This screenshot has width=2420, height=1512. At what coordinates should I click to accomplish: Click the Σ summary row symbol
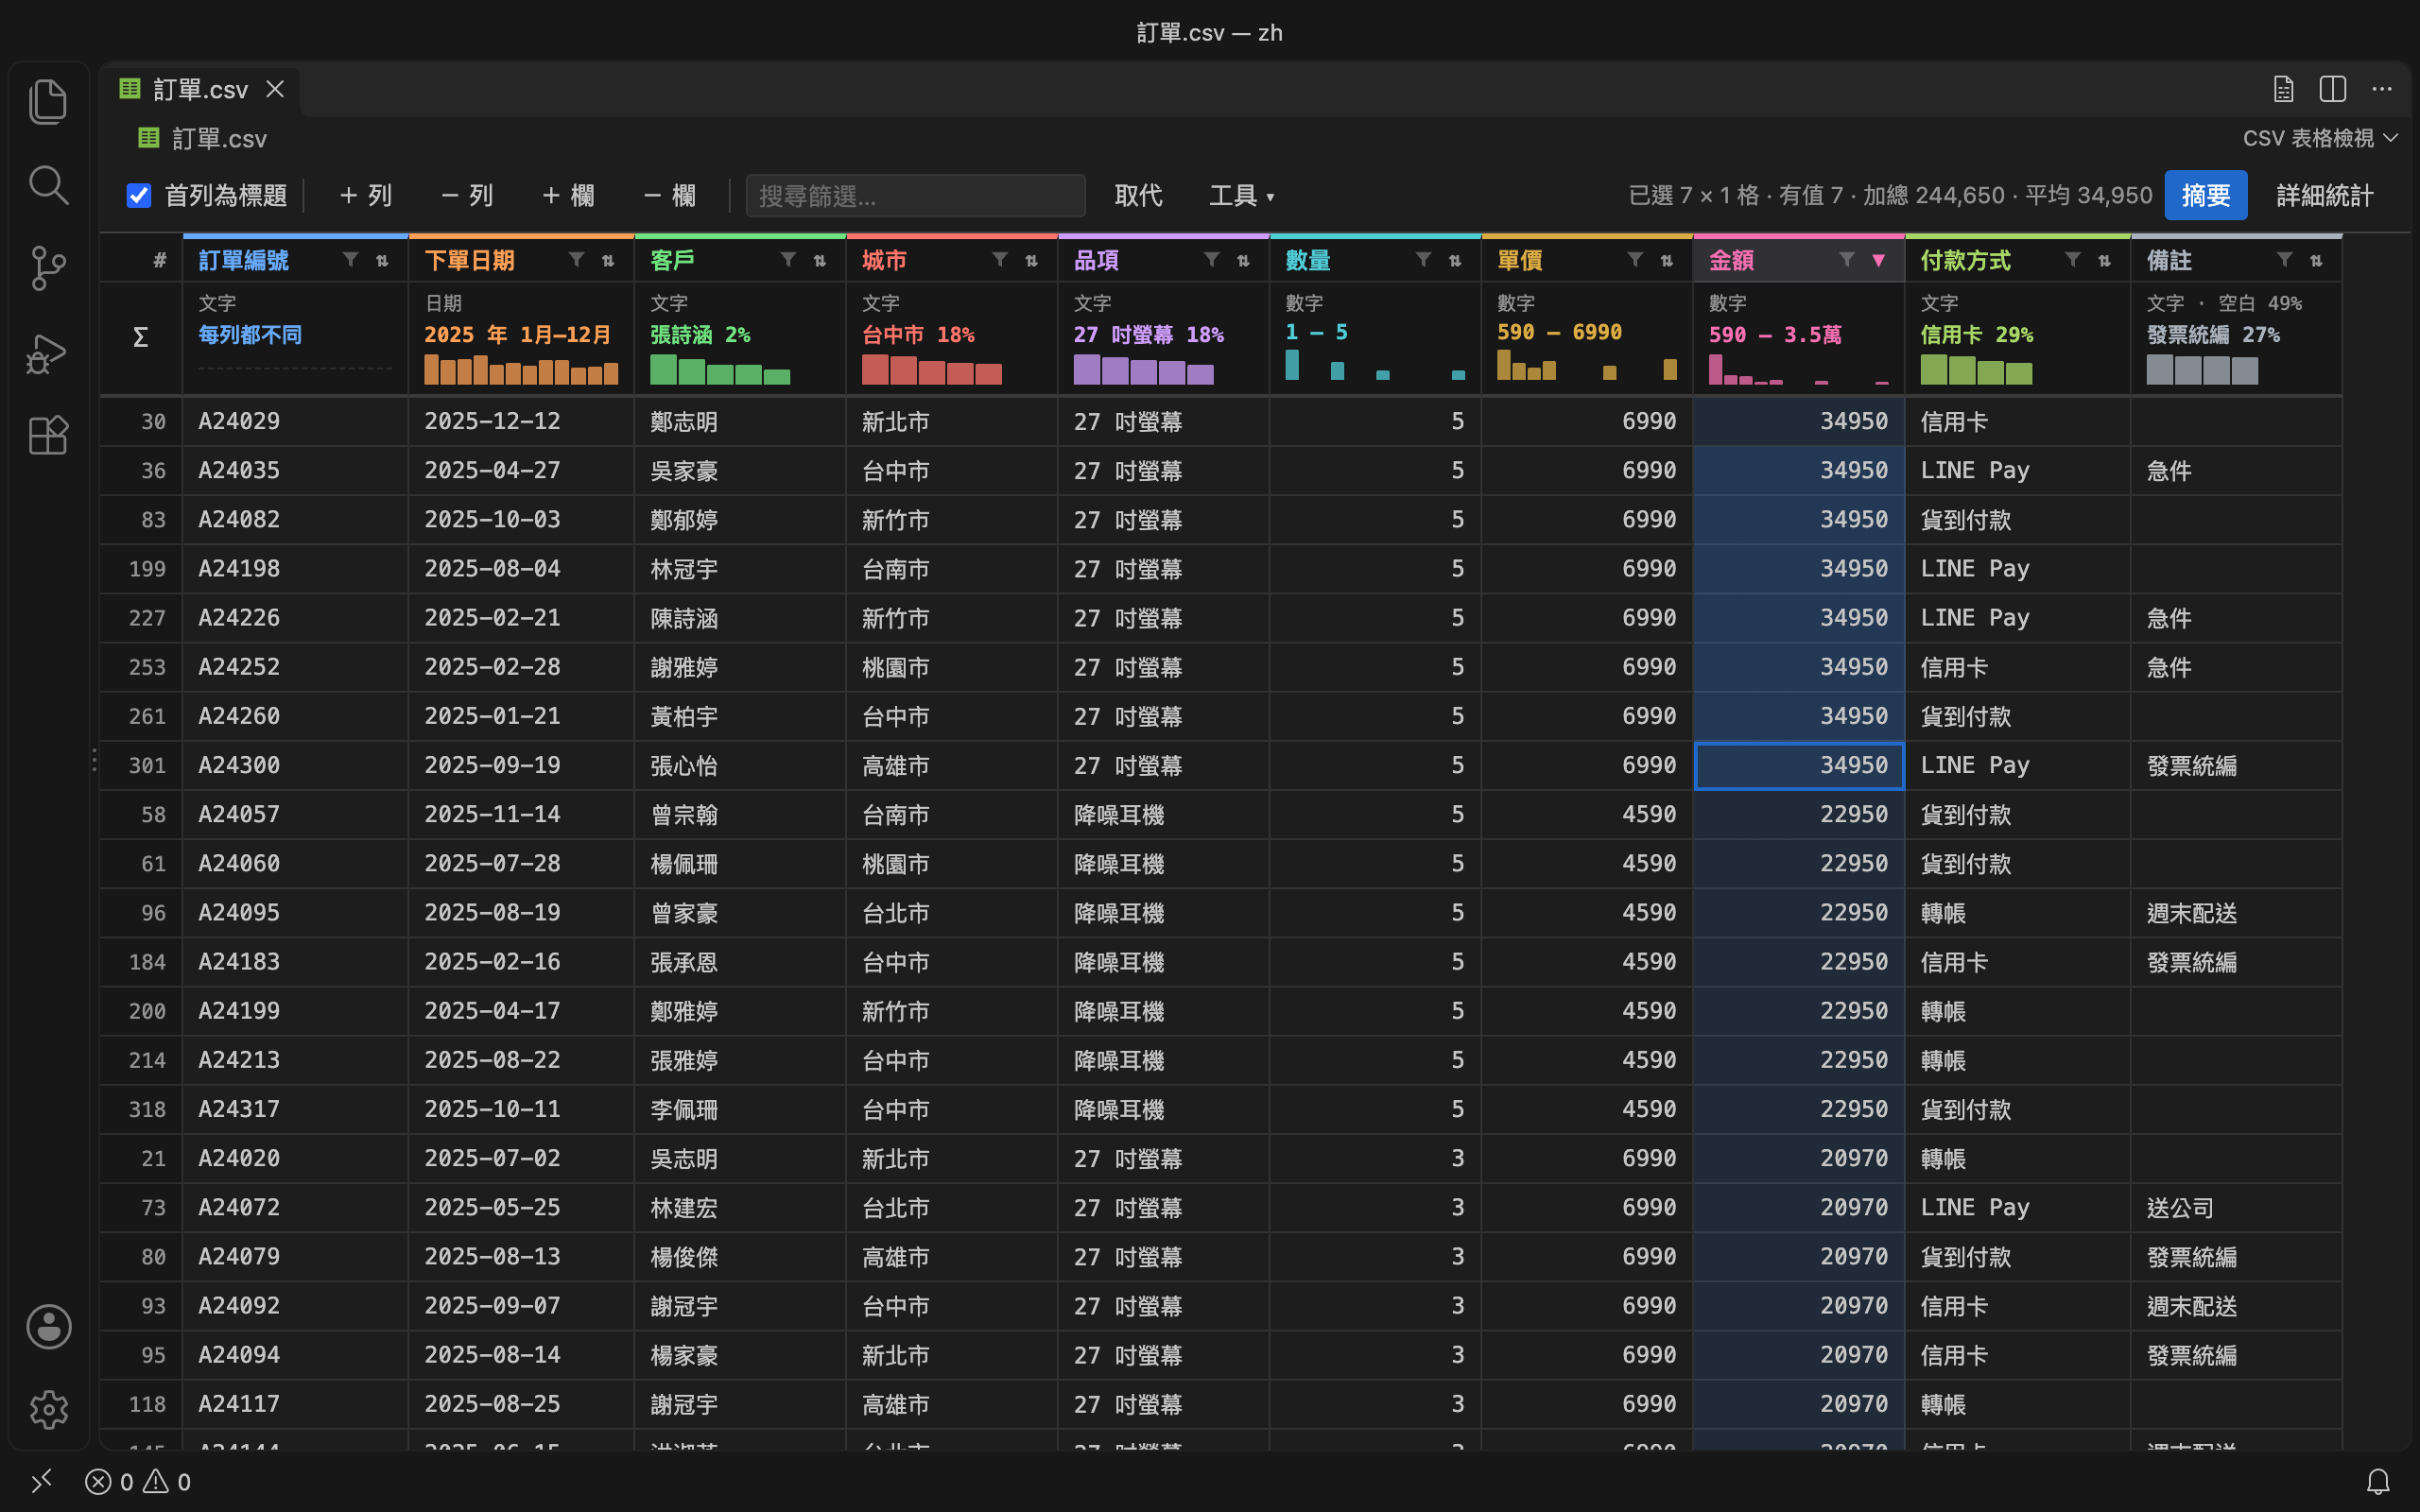click(141, 337)
